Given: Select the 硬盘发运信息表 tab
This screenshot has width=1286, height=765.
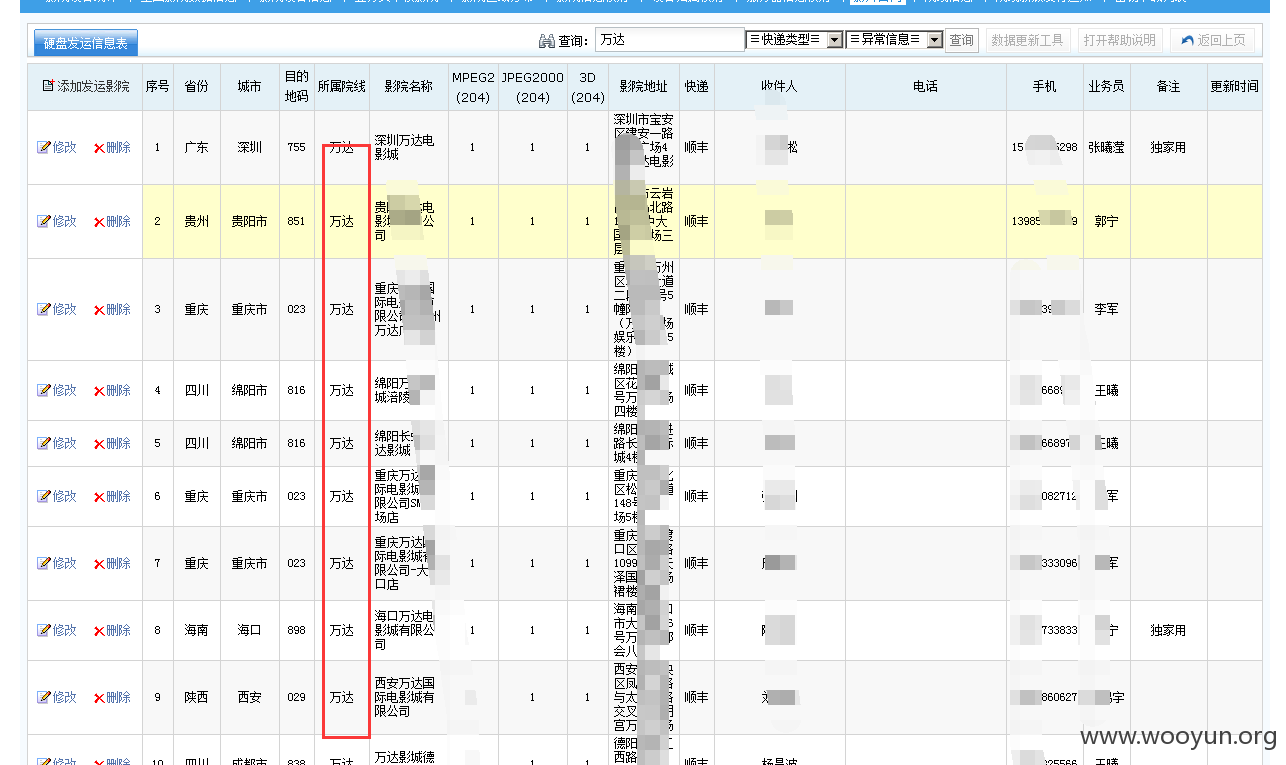Looking at the screenshot, I should 86,43.
